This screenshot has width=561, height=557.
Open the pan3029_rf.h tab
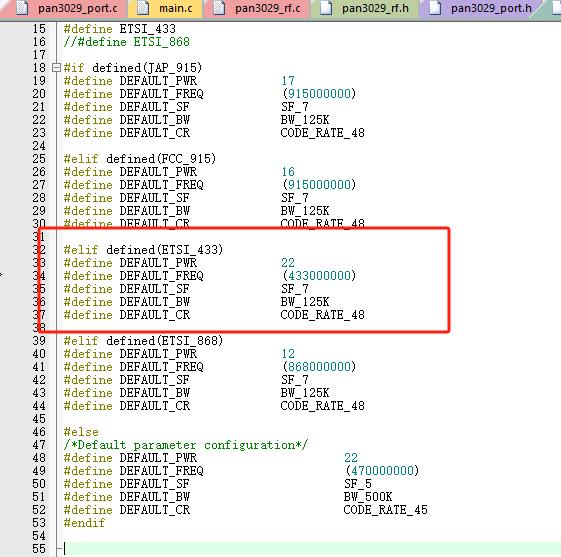click(365, 8)
